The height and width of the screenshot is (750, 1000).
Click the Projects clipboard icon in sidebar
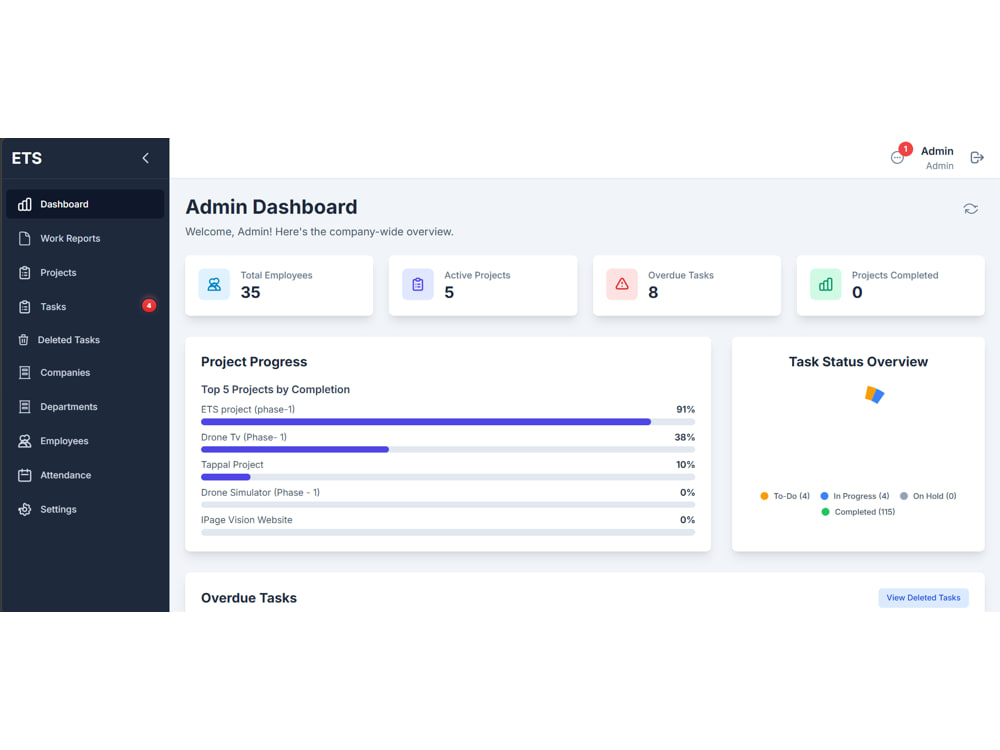click(x=24, y=272)
